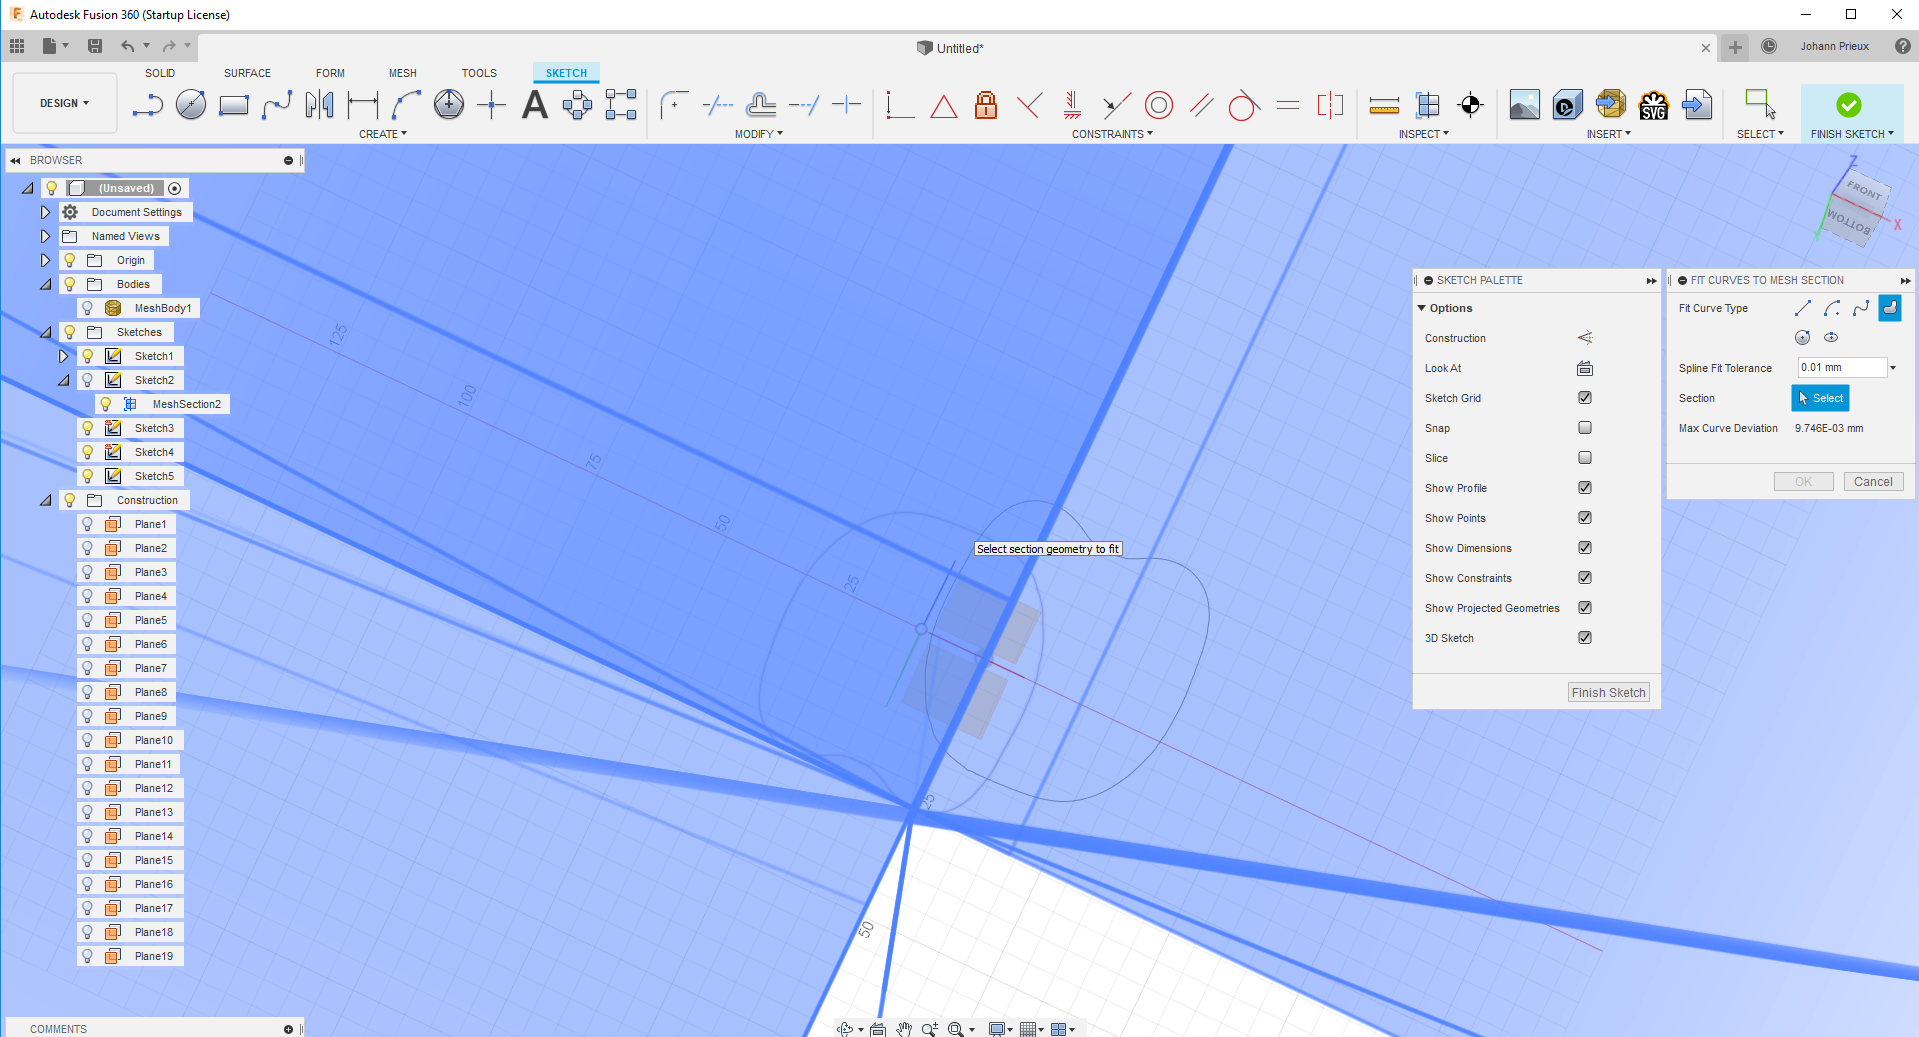Uncheck the Sketch Grid option

(1585, 398)
